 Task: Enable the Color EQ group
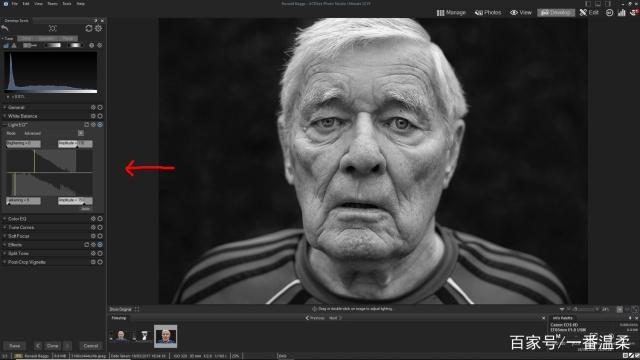tap(100, 219)
